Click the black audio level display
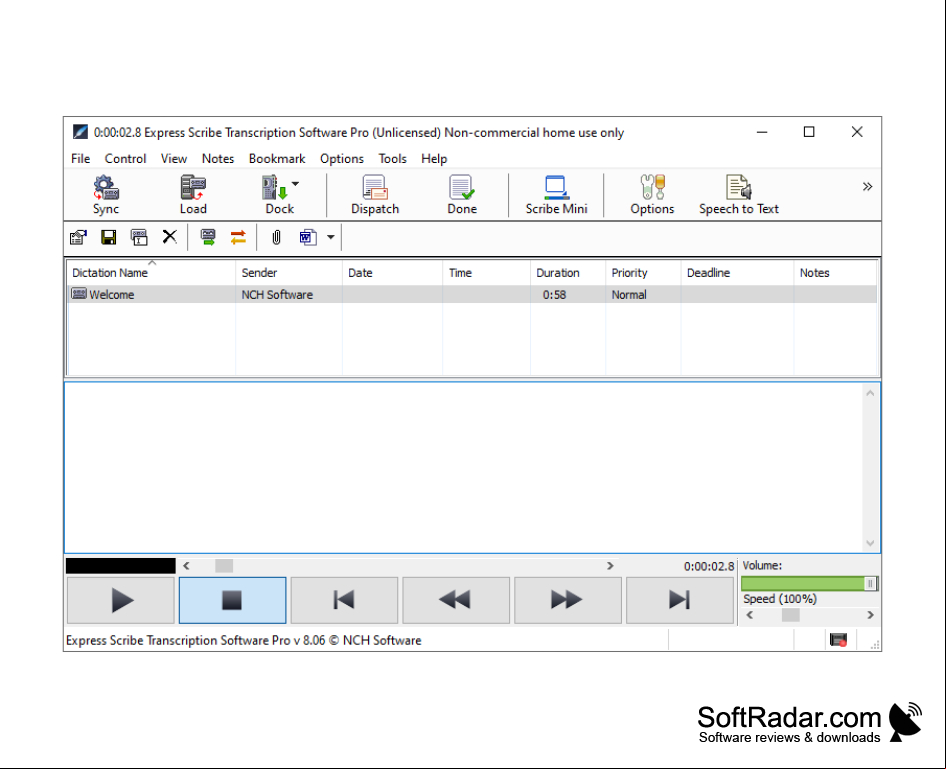946x769 pixels. pos(121,566)
